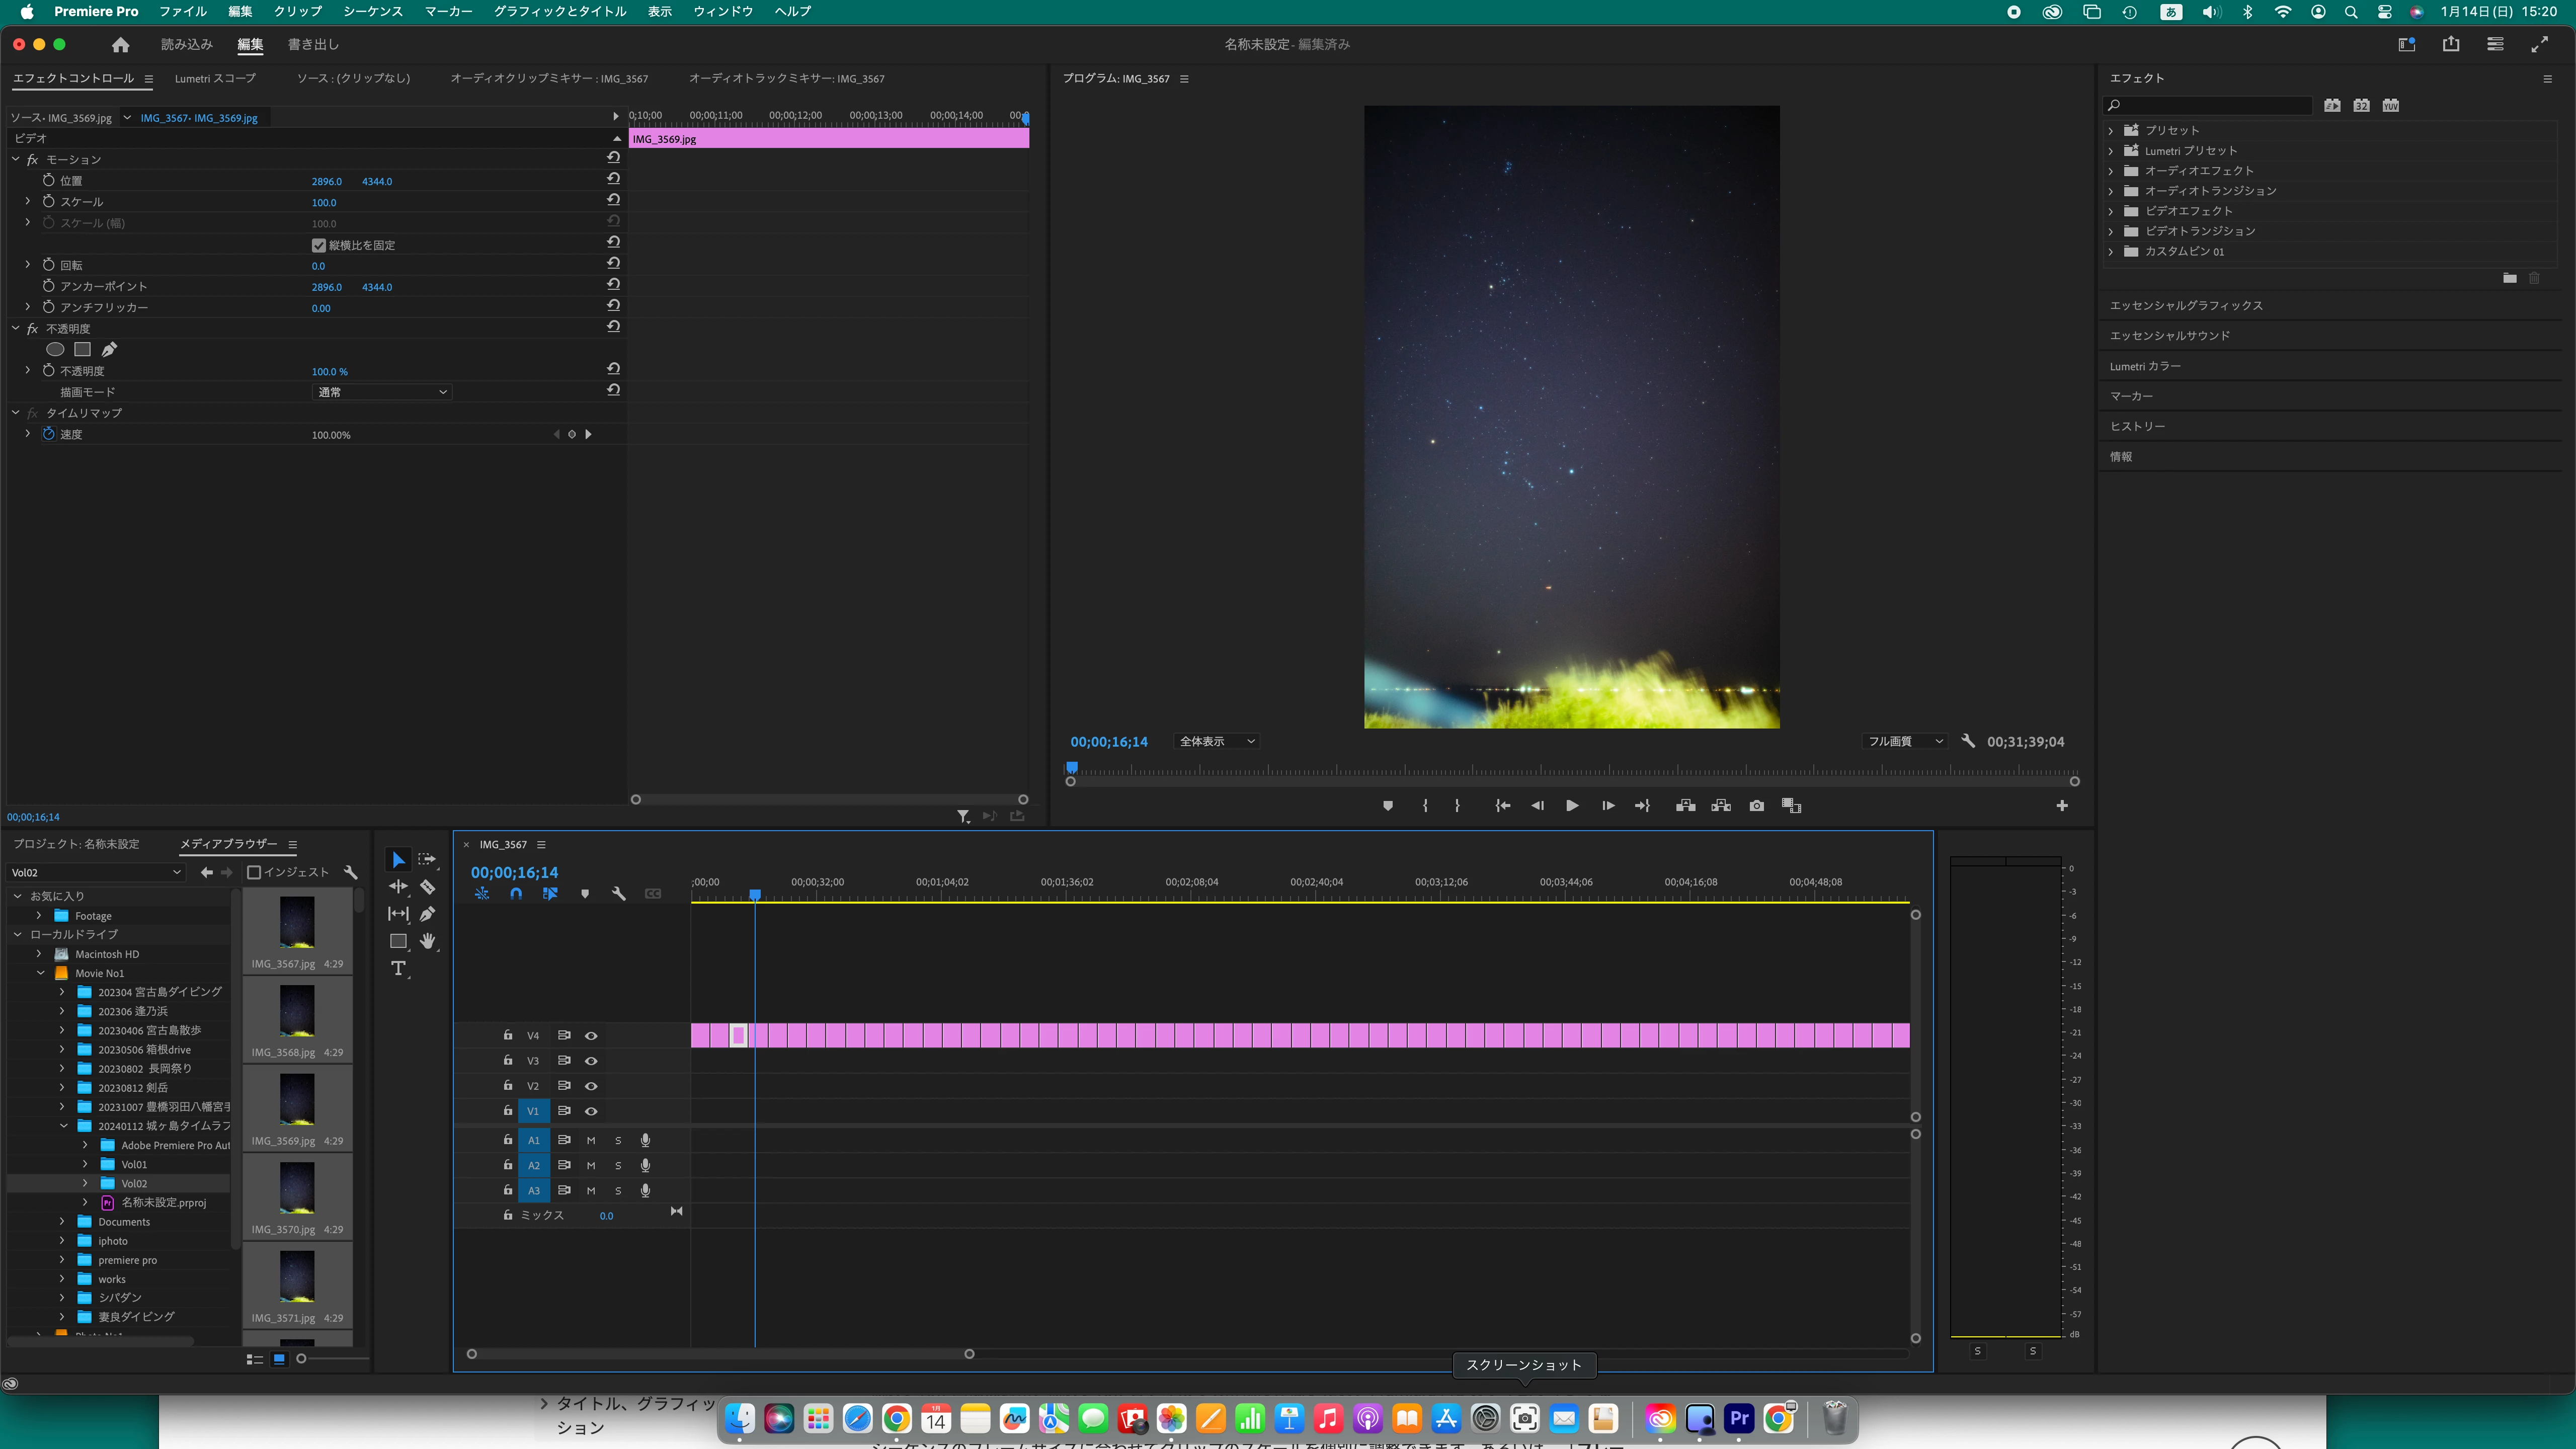2576x1449 pixels.
Task: Click the 書き出し workspace button
Action: 313,45
